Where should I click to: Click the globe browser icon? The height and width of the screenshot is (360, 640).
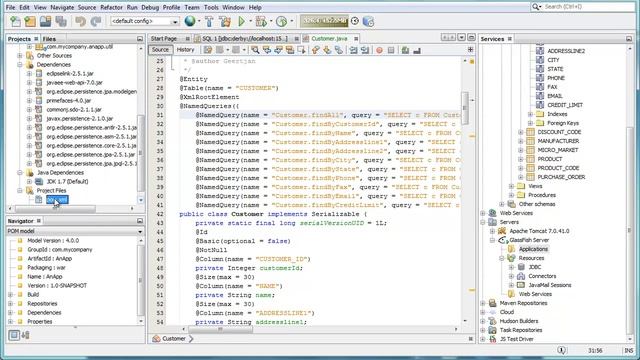coord(190,21)
